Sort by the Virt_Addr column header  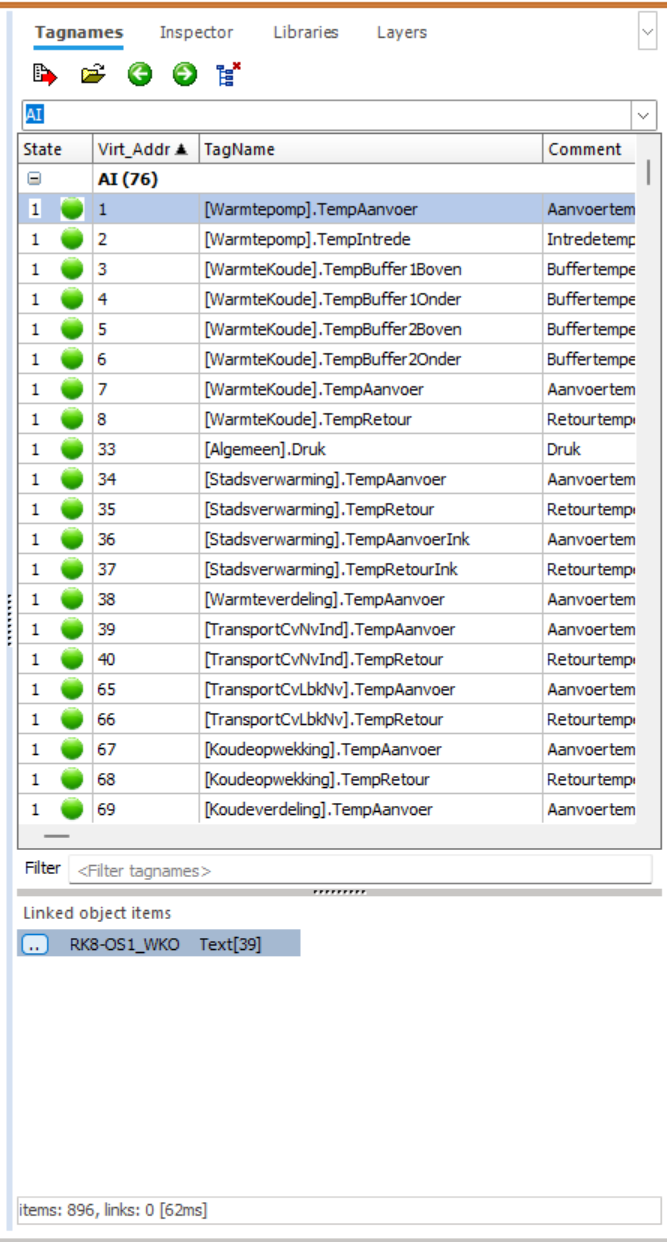tap(146, 149)
